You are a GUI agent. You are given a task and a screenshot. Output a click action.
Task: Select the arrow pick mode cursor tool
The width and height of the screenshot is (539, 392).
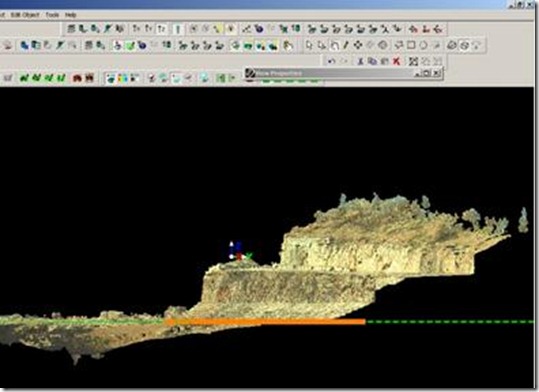click(309, 45)
